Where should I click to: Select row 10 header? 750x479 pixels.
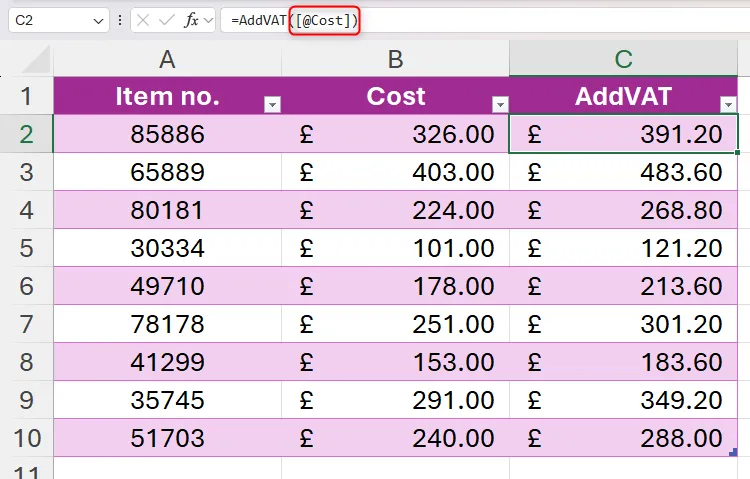(26, 438)
